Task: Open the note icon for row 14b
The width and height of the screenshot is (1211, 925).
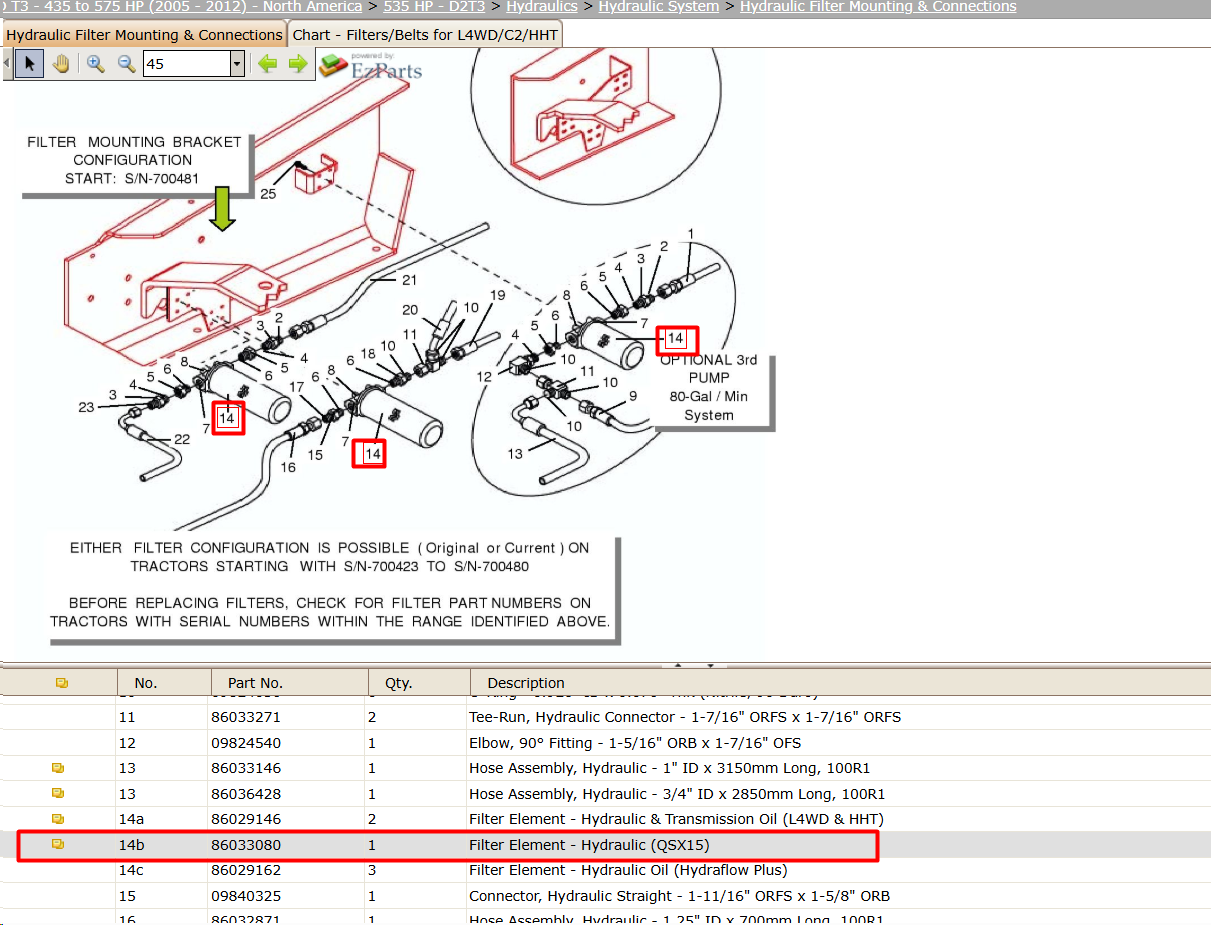Action: click(58, 844)
